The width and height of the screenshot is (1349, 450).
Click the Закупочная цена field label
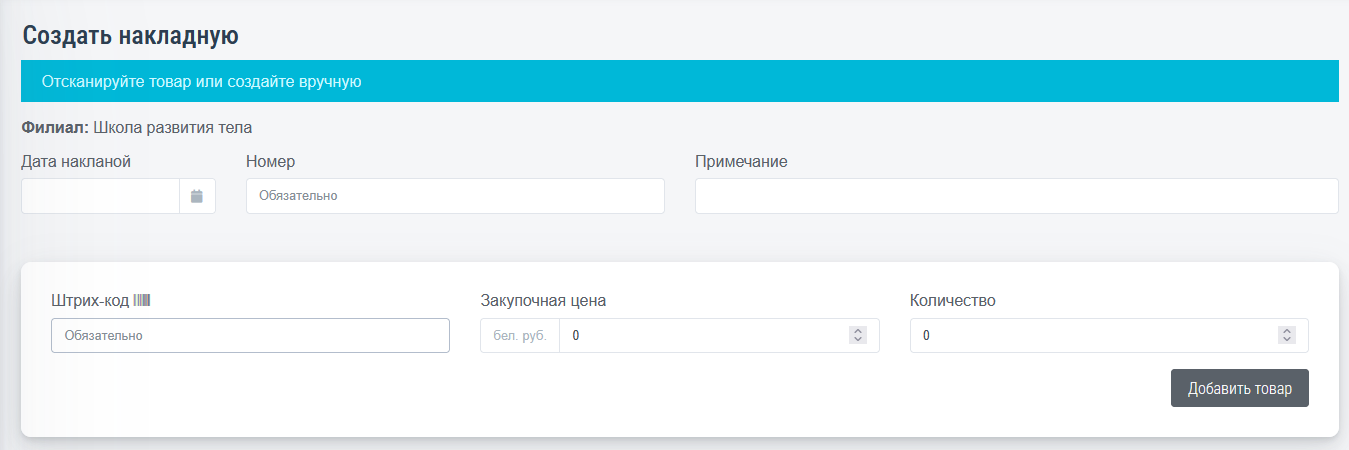click(x=543, y=300)
